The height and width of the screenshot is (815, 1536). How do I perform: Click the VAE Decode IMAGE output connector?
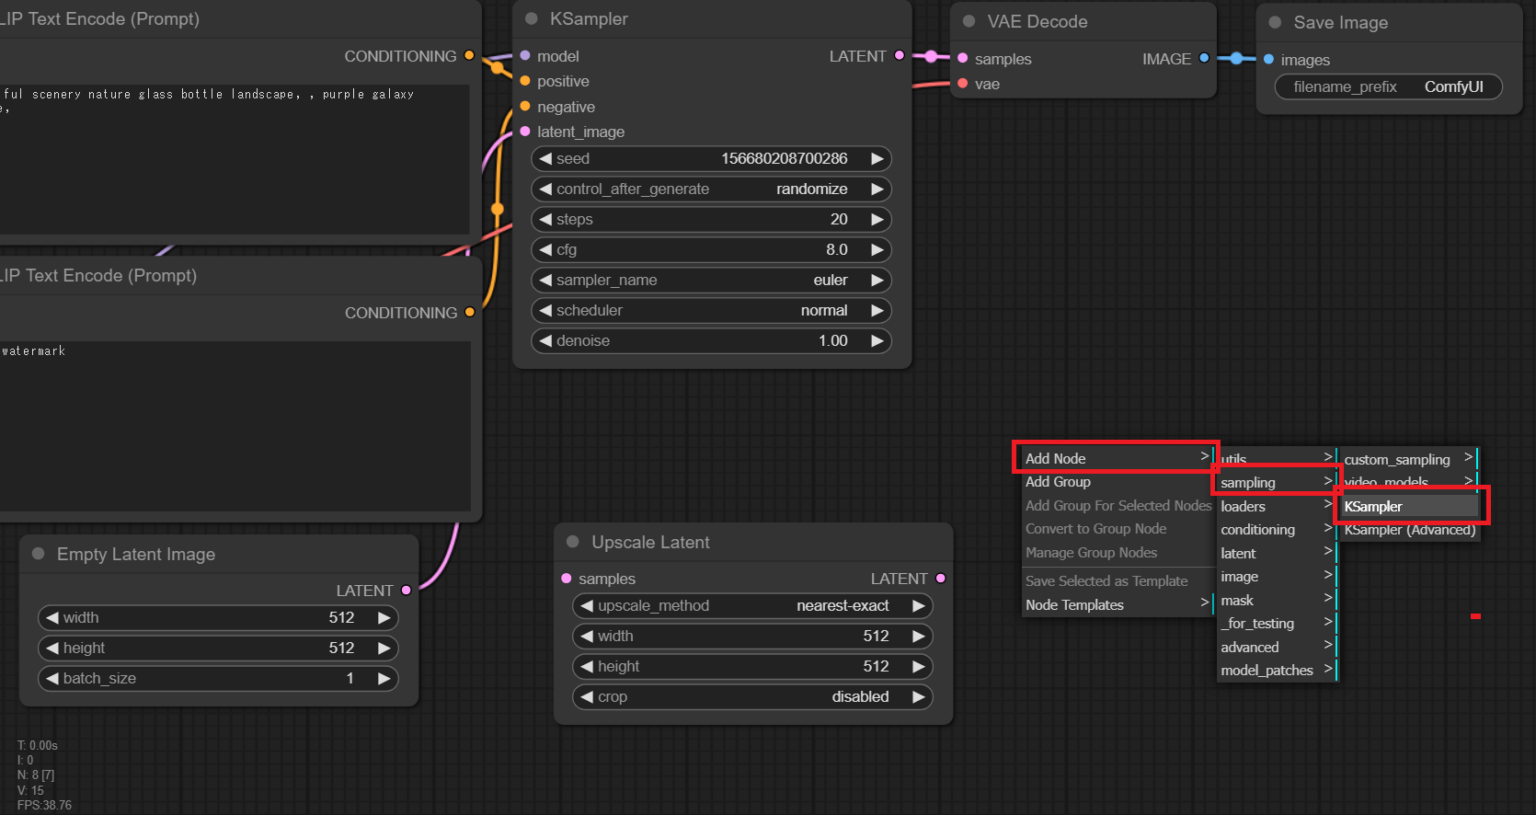coord(1204,59)
